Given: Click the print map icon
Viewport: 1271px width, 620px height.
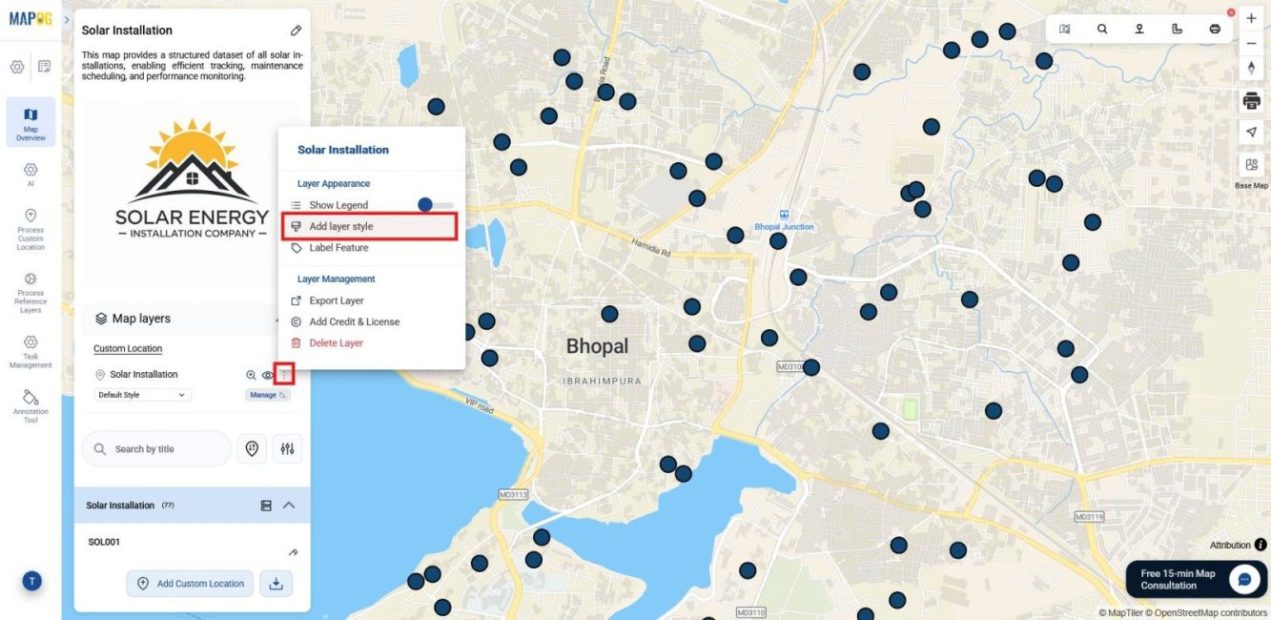Looking at the screenshot, I should (x=1251, y=100).
